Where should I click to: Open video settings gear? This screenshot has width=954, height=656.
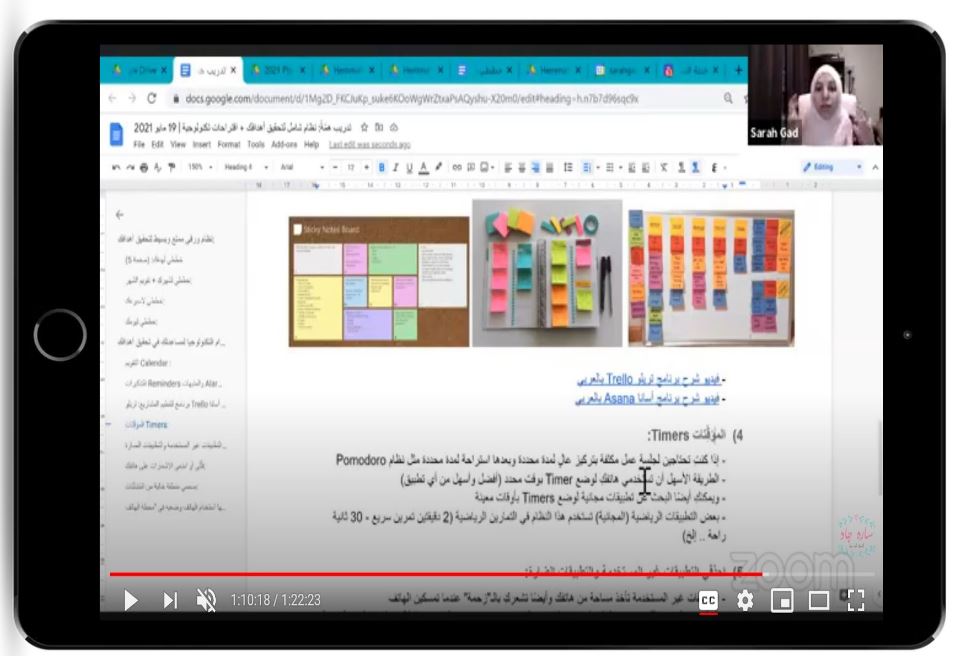pos(745,600)
